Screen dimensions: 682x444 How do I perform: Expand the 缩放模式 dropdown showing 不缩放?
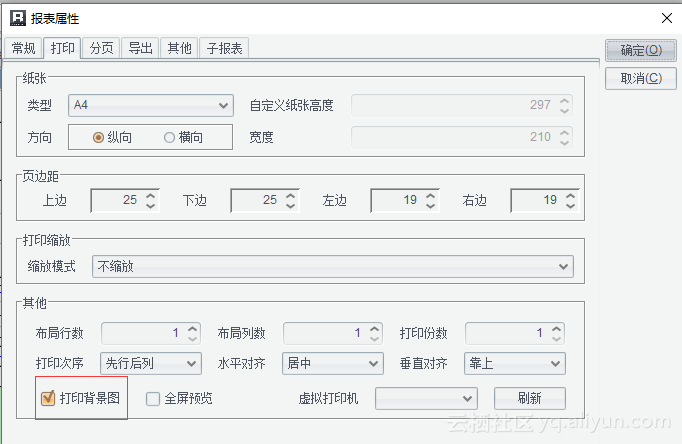coord(333,267)
